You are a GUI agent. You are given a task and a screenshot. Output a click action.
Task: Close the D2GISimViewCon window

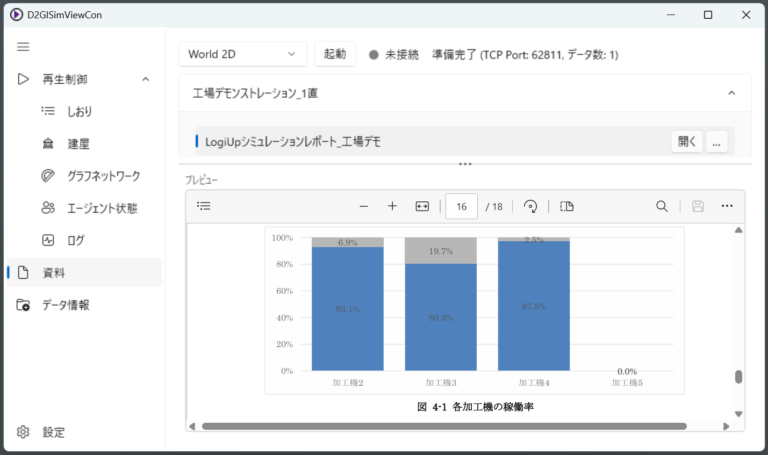click(745, 15)
